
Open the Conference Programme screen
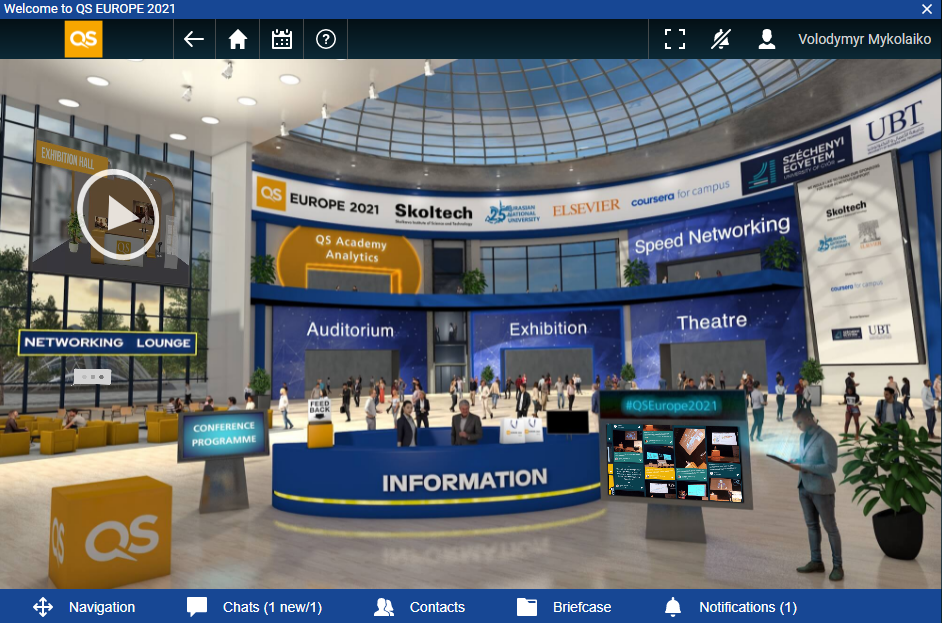pyautogui.click(x=223, y=434)
